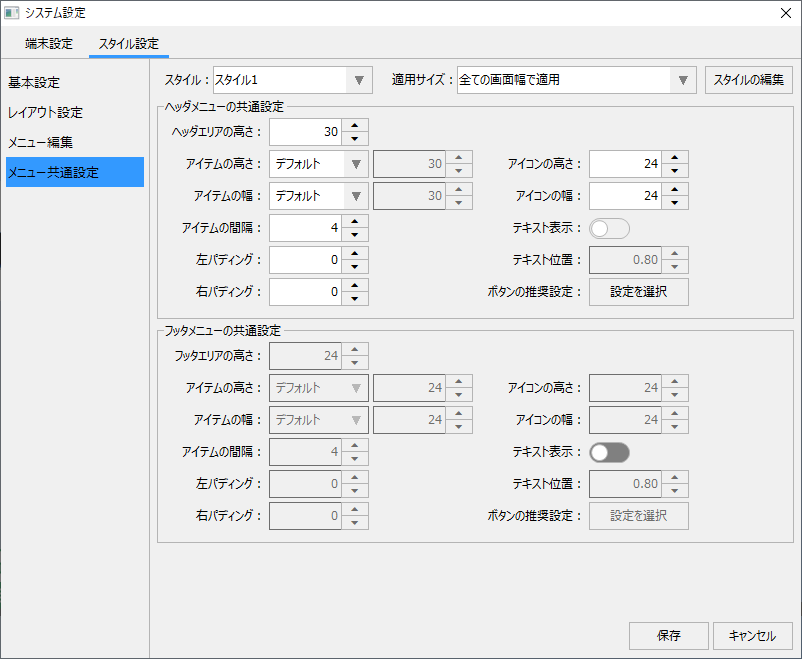
Task: Click the header ヘッダエリアの高さ input field
Action: [305, 132]
